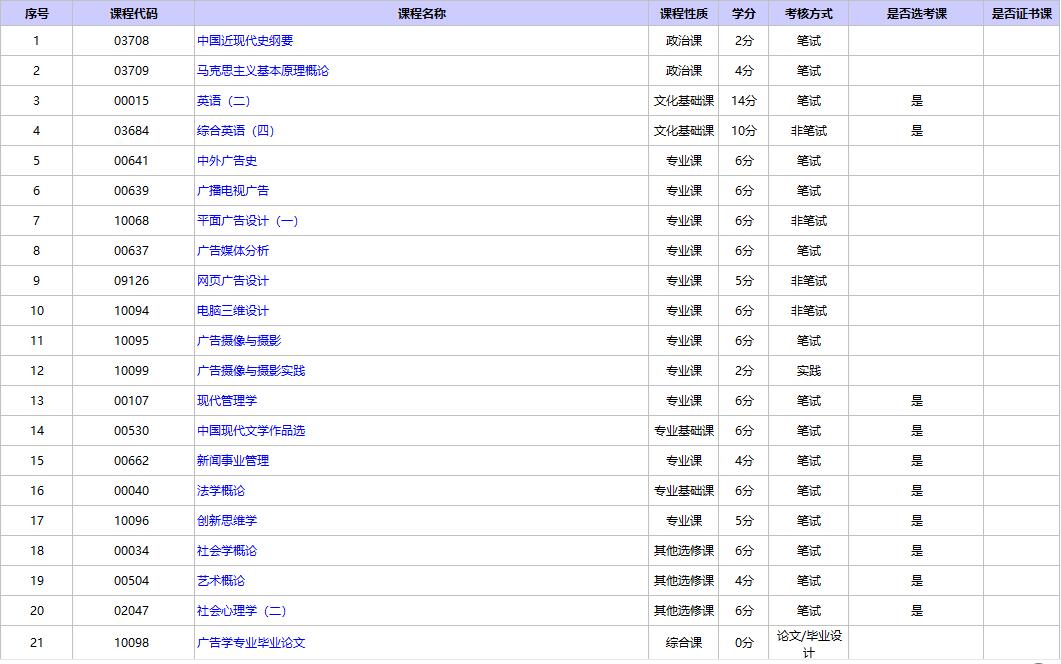
Task: Open the 中国近现代史纲要 course link
Action: pyautogui.click(x=245, y=41)
